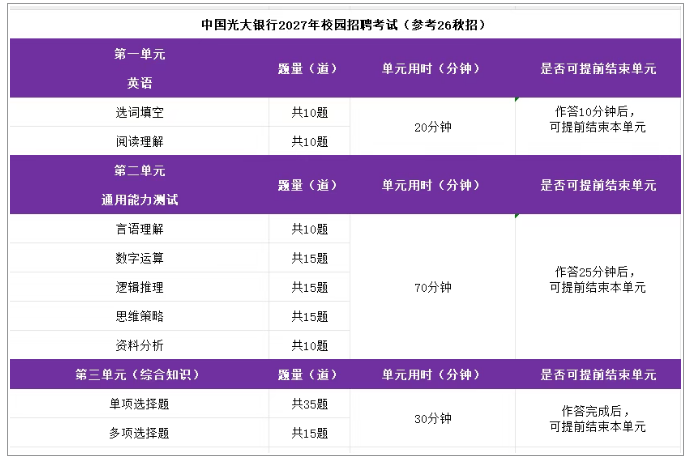Click the 作答完成后 early-finish note
690x463 pixels.
click(x=597, y=419)
